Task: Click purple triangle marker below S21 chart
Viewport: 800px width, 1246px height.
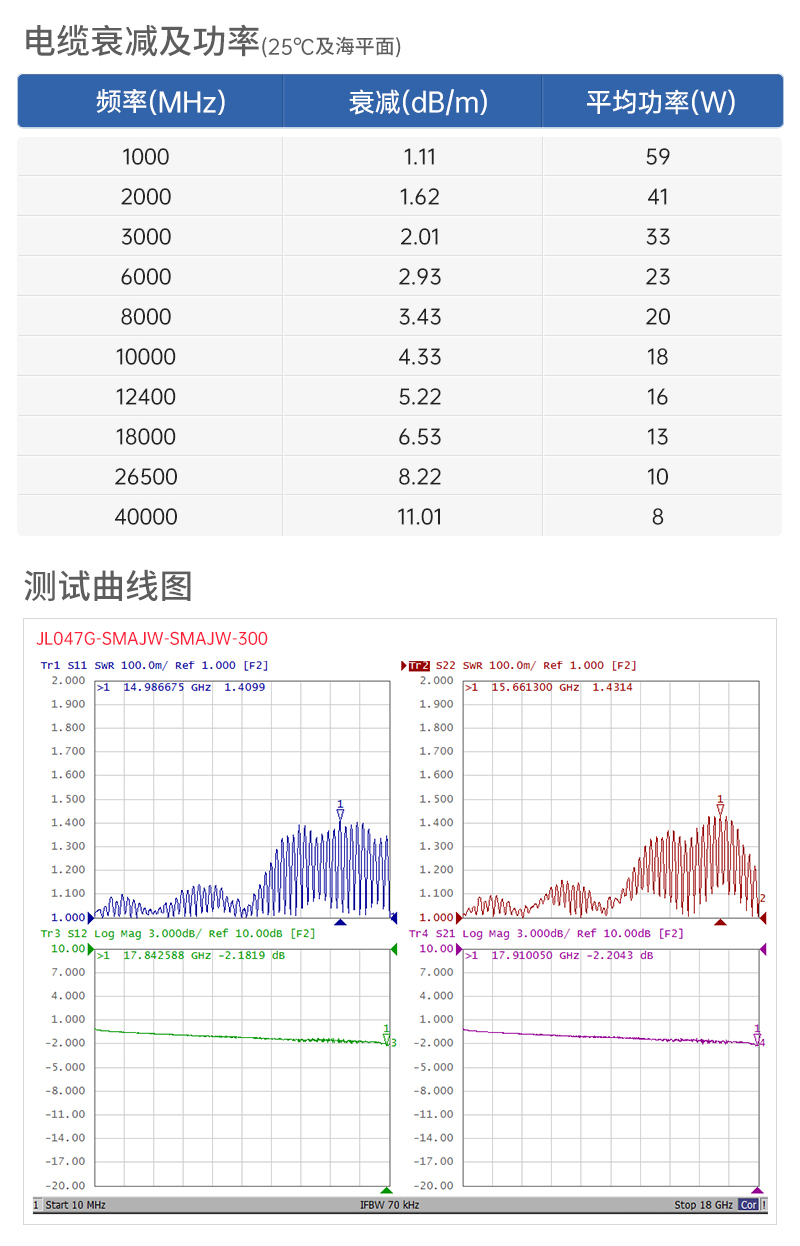Action: 757,1190
